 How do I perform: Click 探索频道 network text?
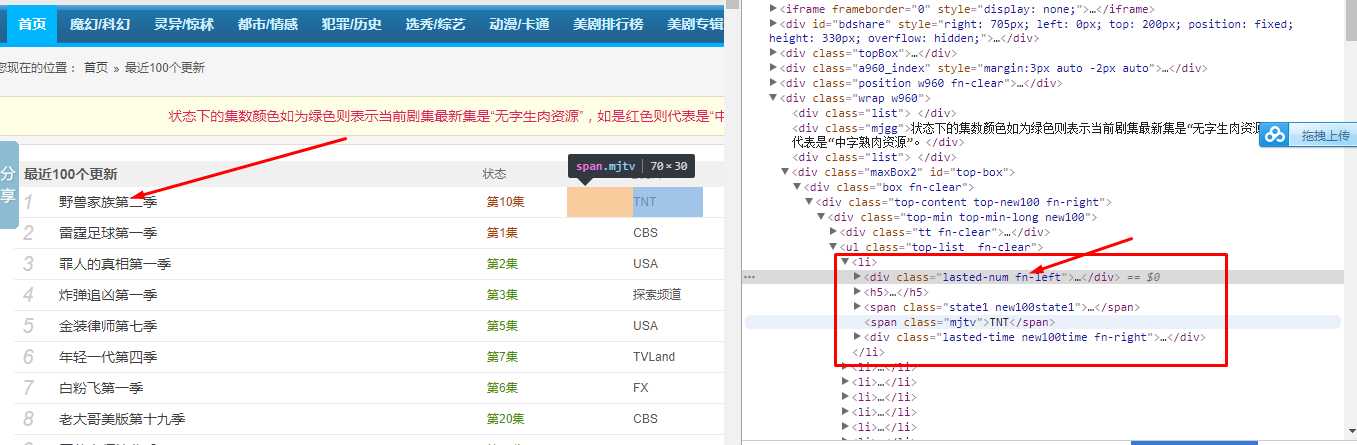coord(657,295)
